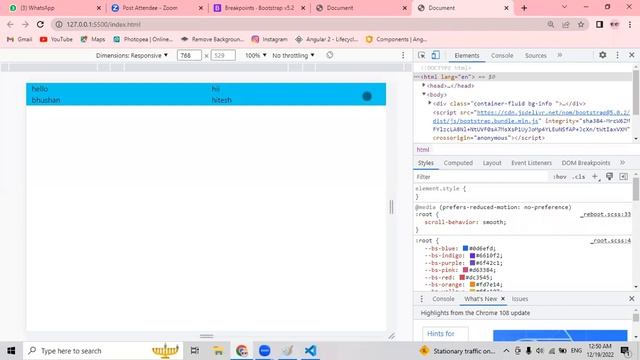
Task: Bookmark this page star icon
Action: click(581, 24)
